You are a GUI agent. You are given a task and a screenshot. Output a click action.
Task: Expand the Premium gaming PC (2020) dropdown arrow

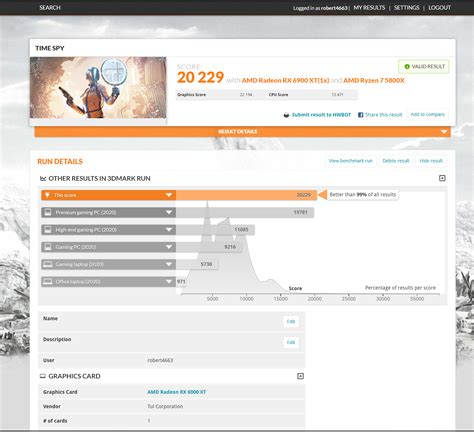tap(169, 212)
